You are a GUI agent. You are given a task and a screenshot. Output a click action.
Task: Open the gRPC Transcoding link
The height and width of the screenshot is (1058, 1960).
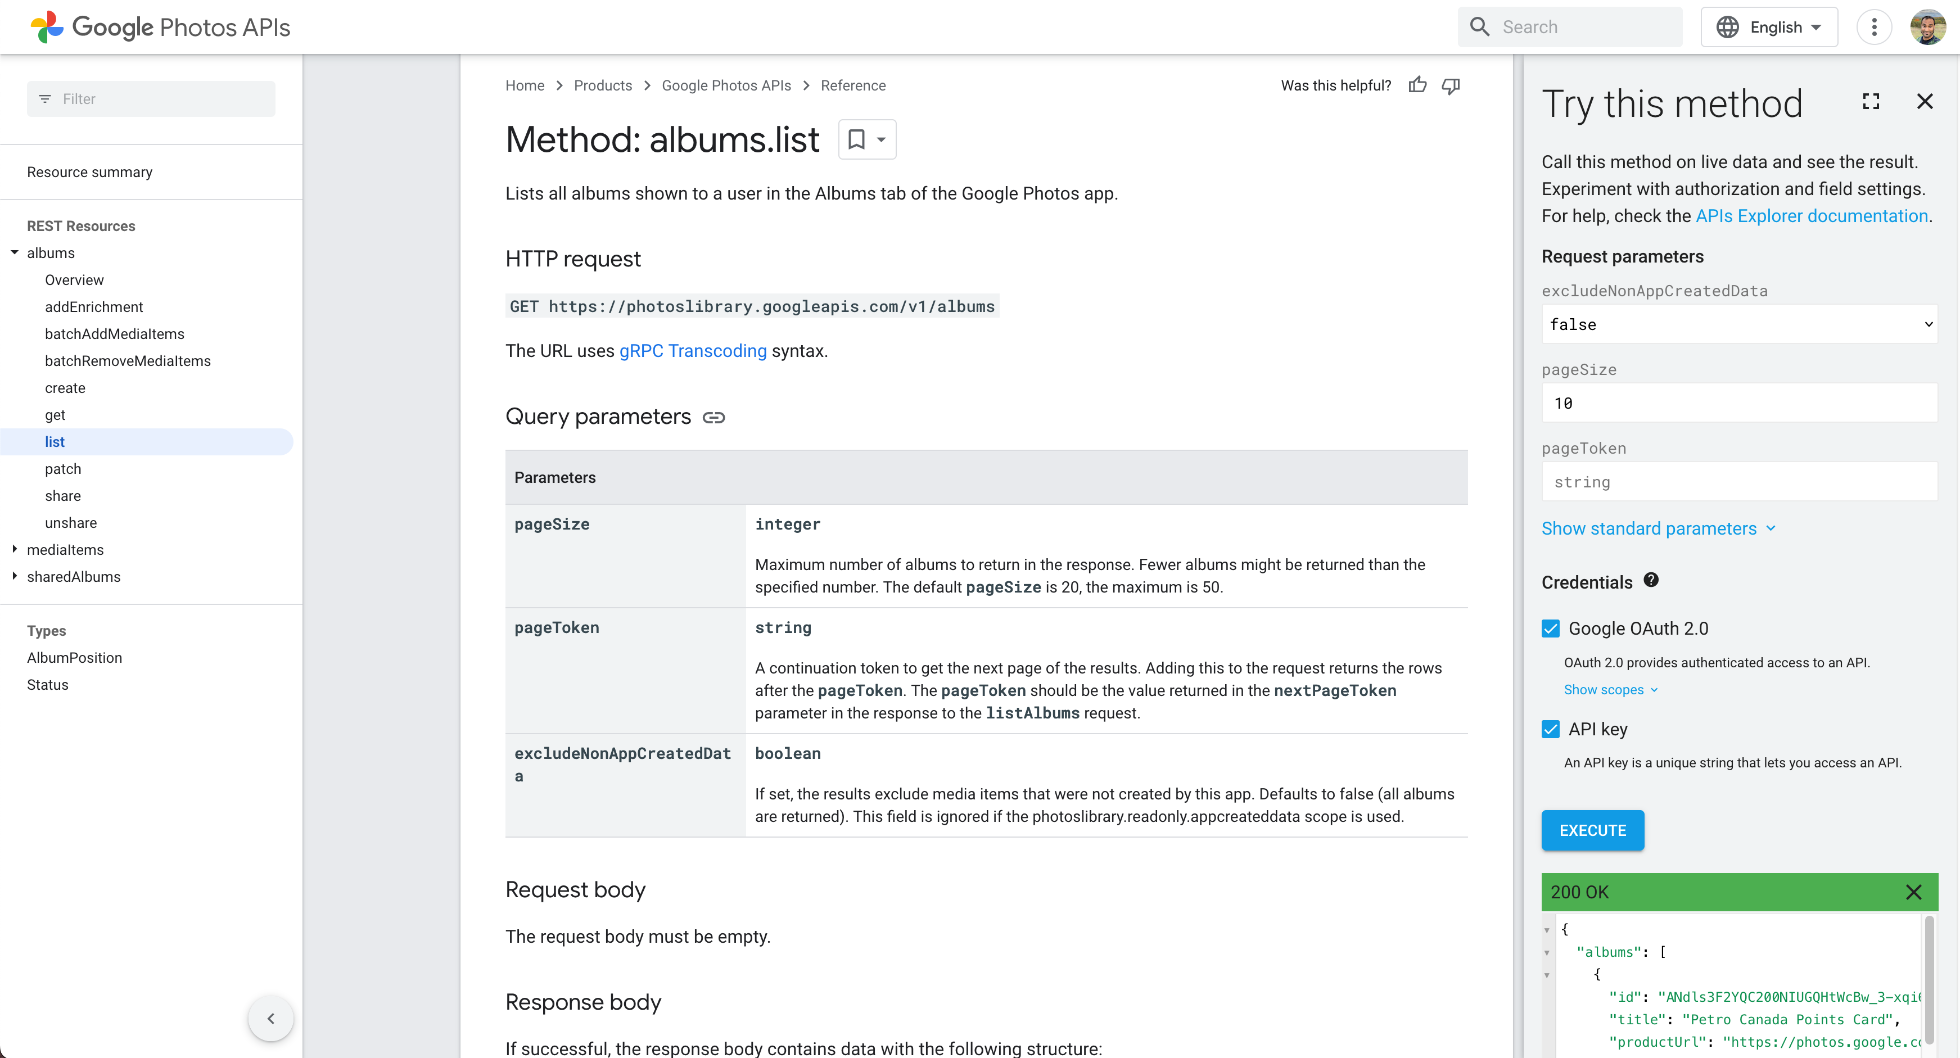(693, 351)
